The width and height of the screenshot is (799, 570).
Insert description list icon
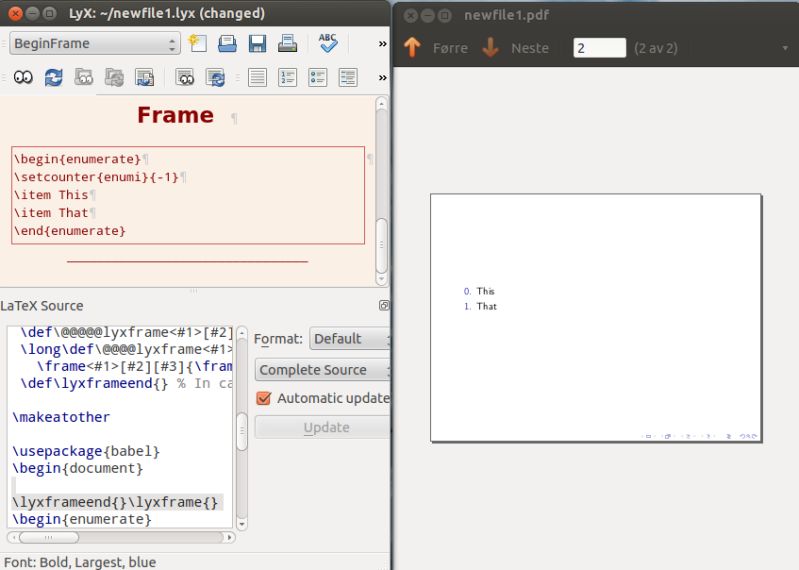[x=348, y=77]
